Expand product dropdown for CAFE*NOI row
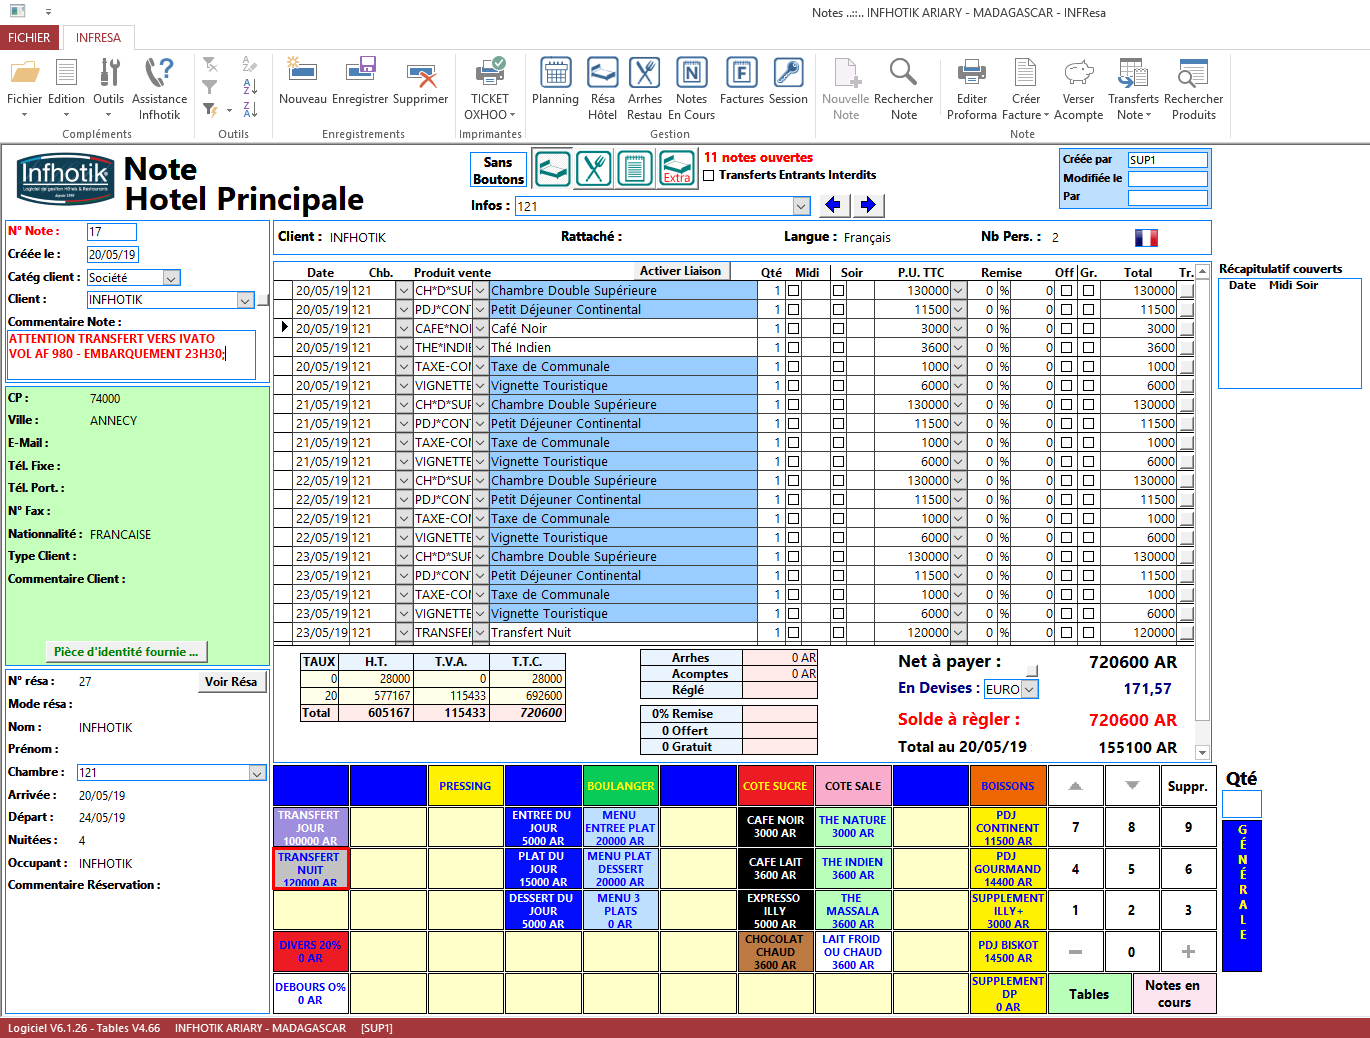Viewport: 1370px width, 1038px height. (x=481, y=328)
